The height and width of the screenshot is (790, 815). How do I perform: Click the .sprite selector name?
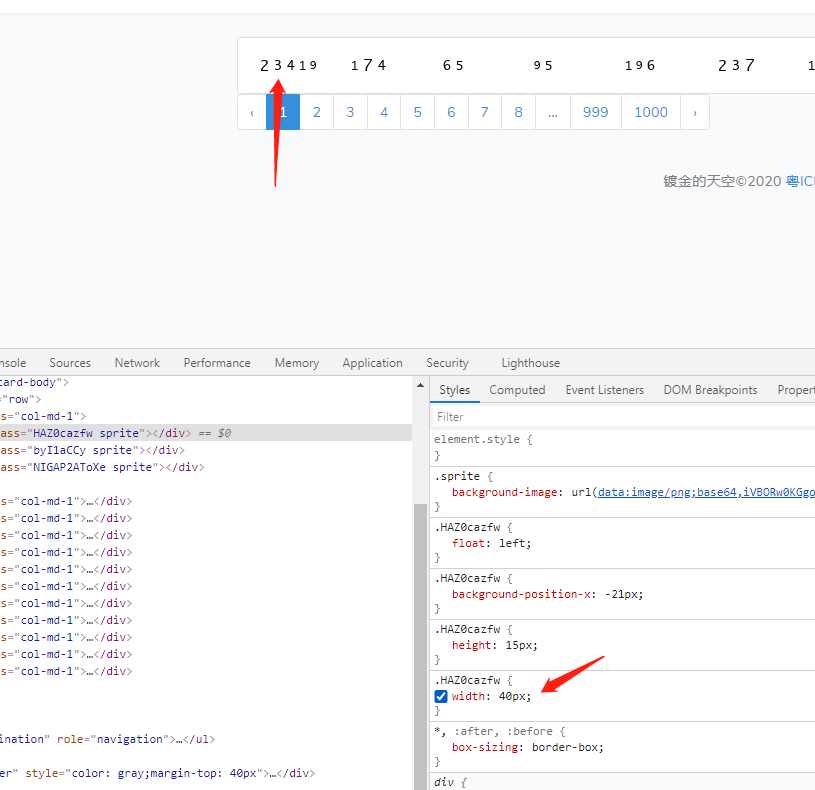click(x=457, y=476)
